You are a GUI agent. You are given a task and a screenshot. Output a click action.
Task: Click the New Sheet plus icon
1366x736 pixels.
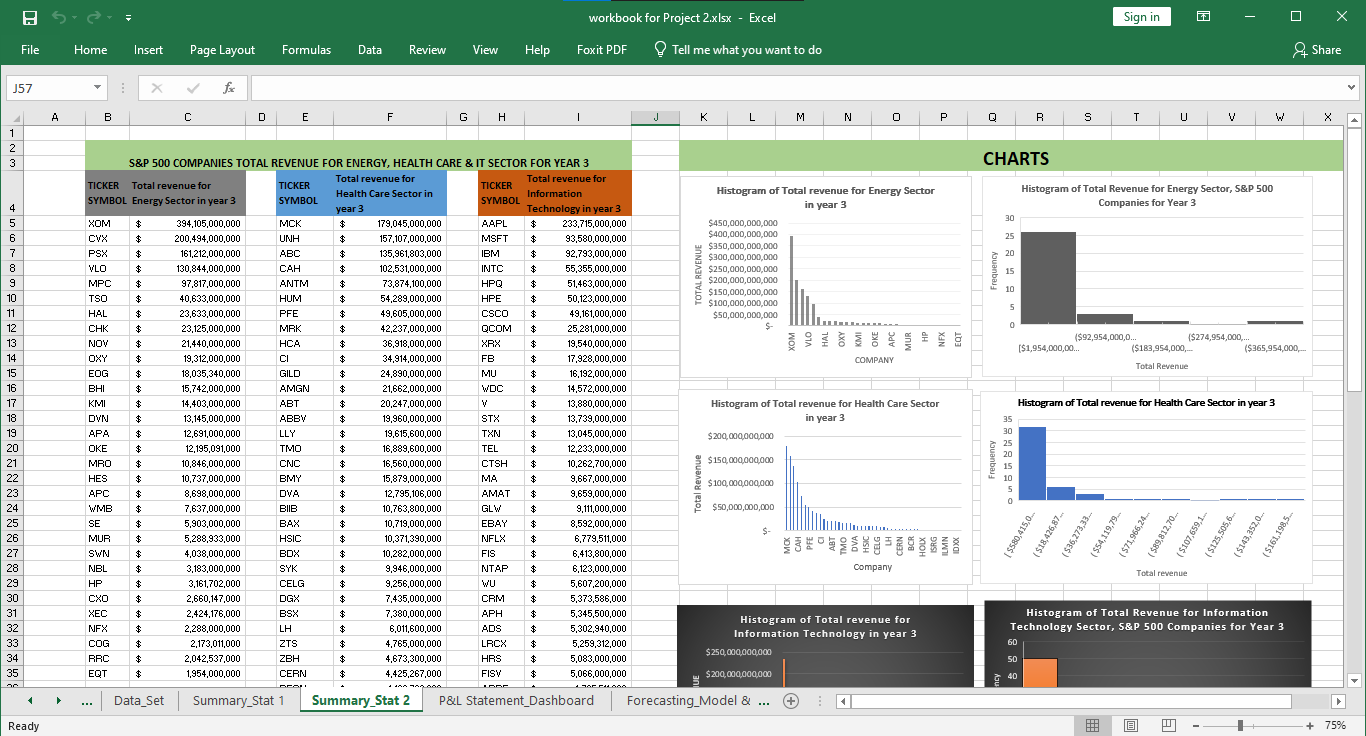point(791,701)
